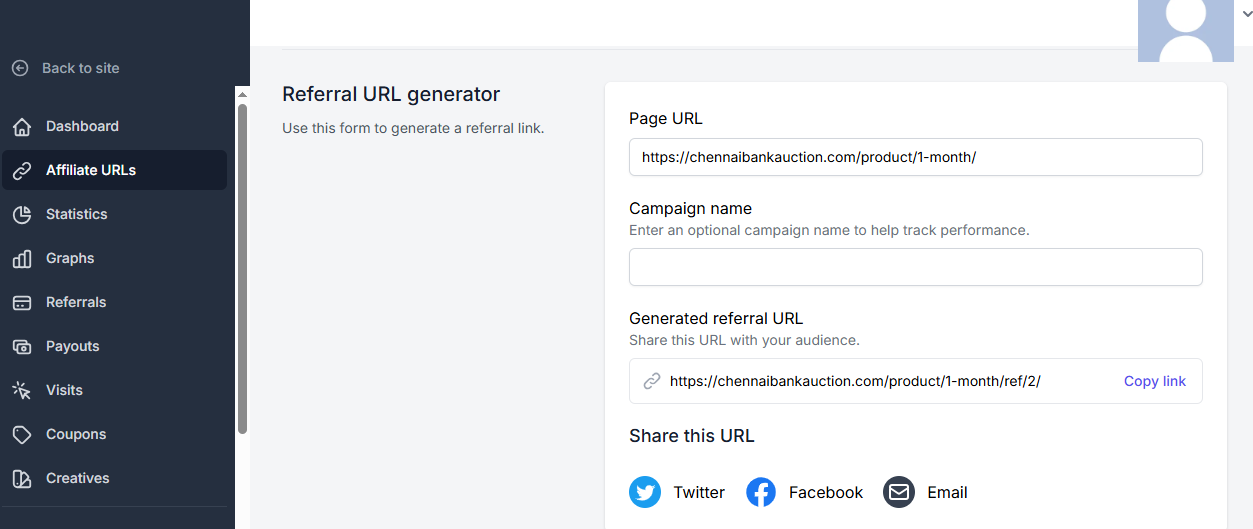Click the Statistics pie chart icon
The height and width of the screenshot is (529, 1253).
pyautogui.click(x=22, y=215)
